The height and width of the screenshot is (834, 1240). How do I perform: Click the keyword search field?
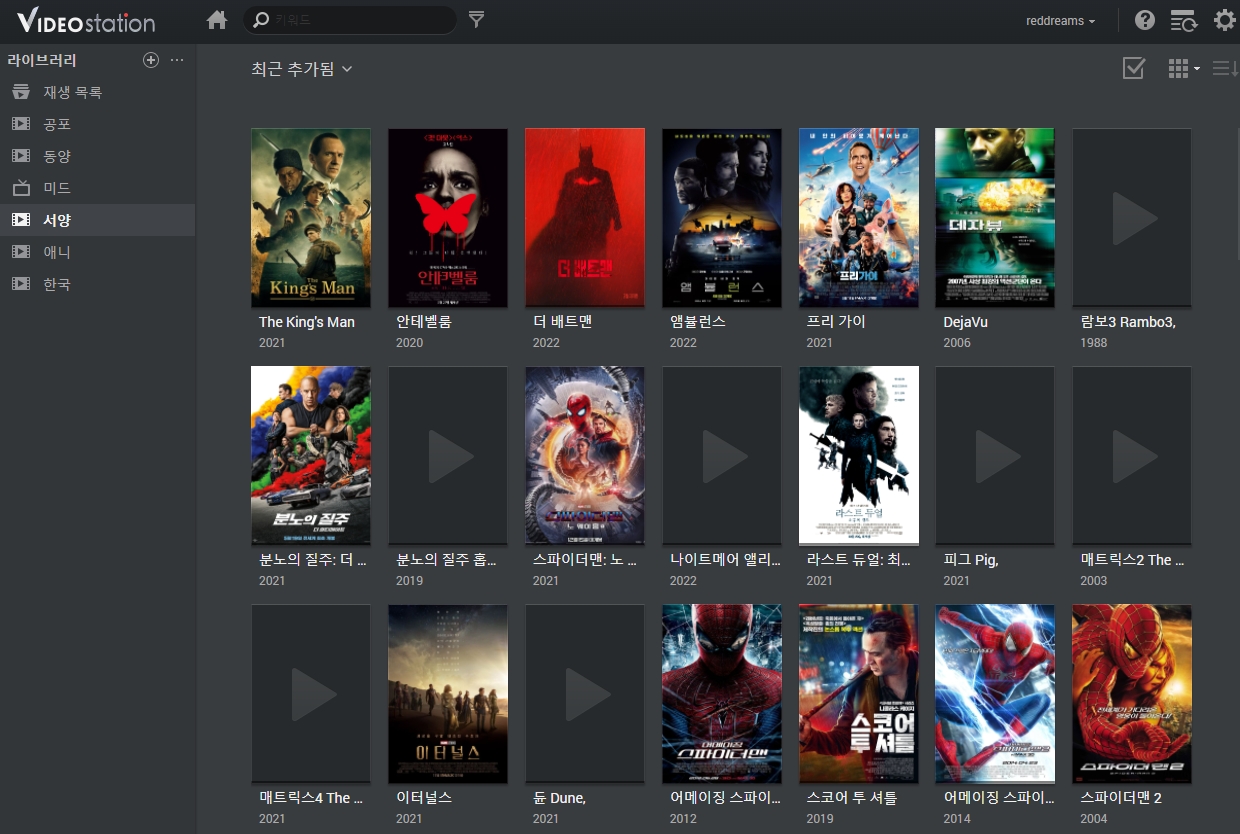click(x=350, y=20)
